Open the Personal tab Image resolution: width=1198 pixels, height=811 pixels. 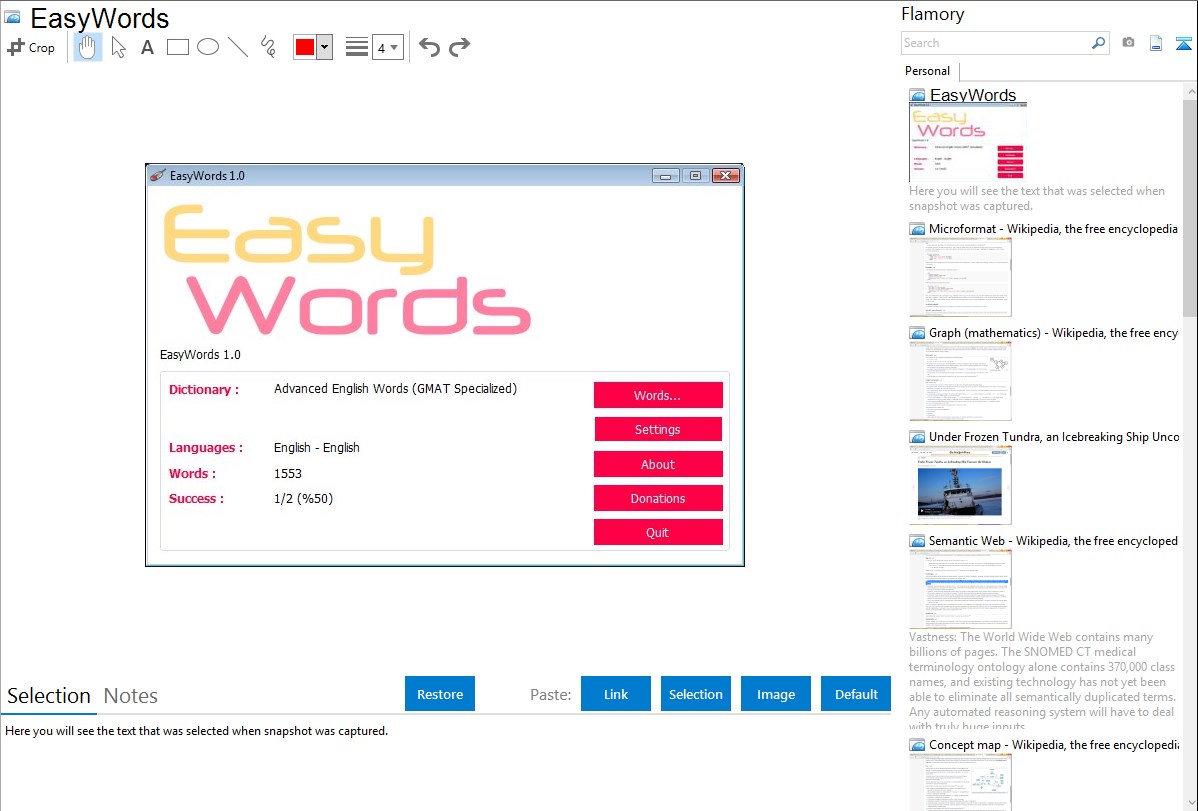pos(927,71)
